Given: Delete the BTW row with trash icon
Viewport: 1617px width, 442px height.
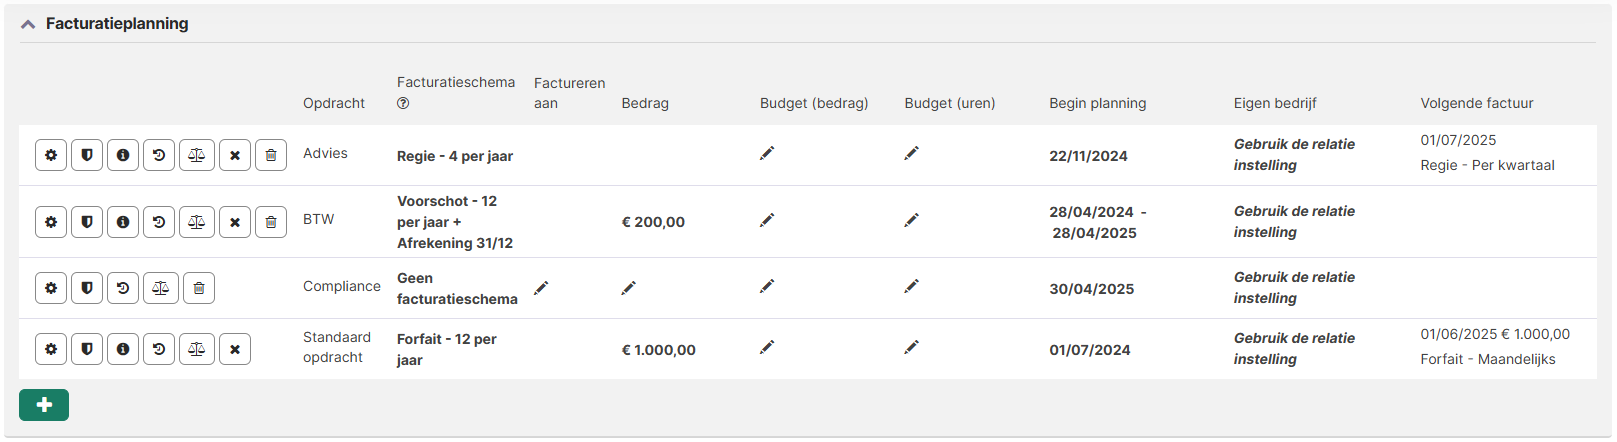Looking at the screenshot, I should click(271, 222).
